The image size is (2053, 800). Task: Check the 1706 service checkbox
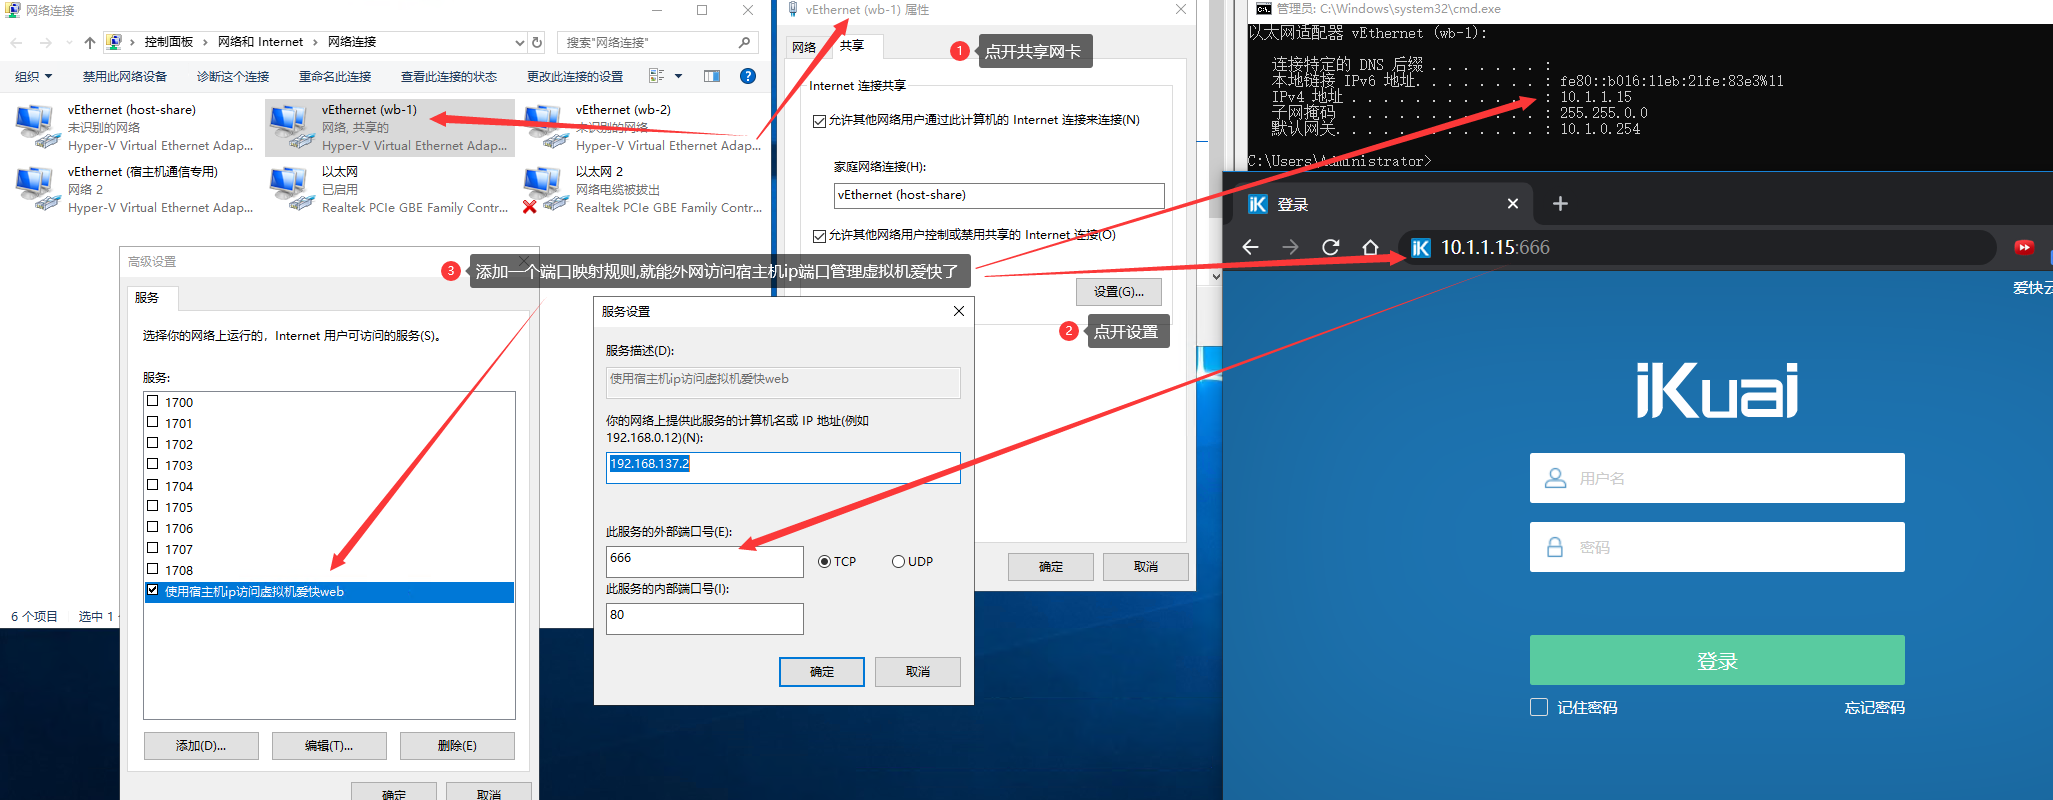pos(153,527)
